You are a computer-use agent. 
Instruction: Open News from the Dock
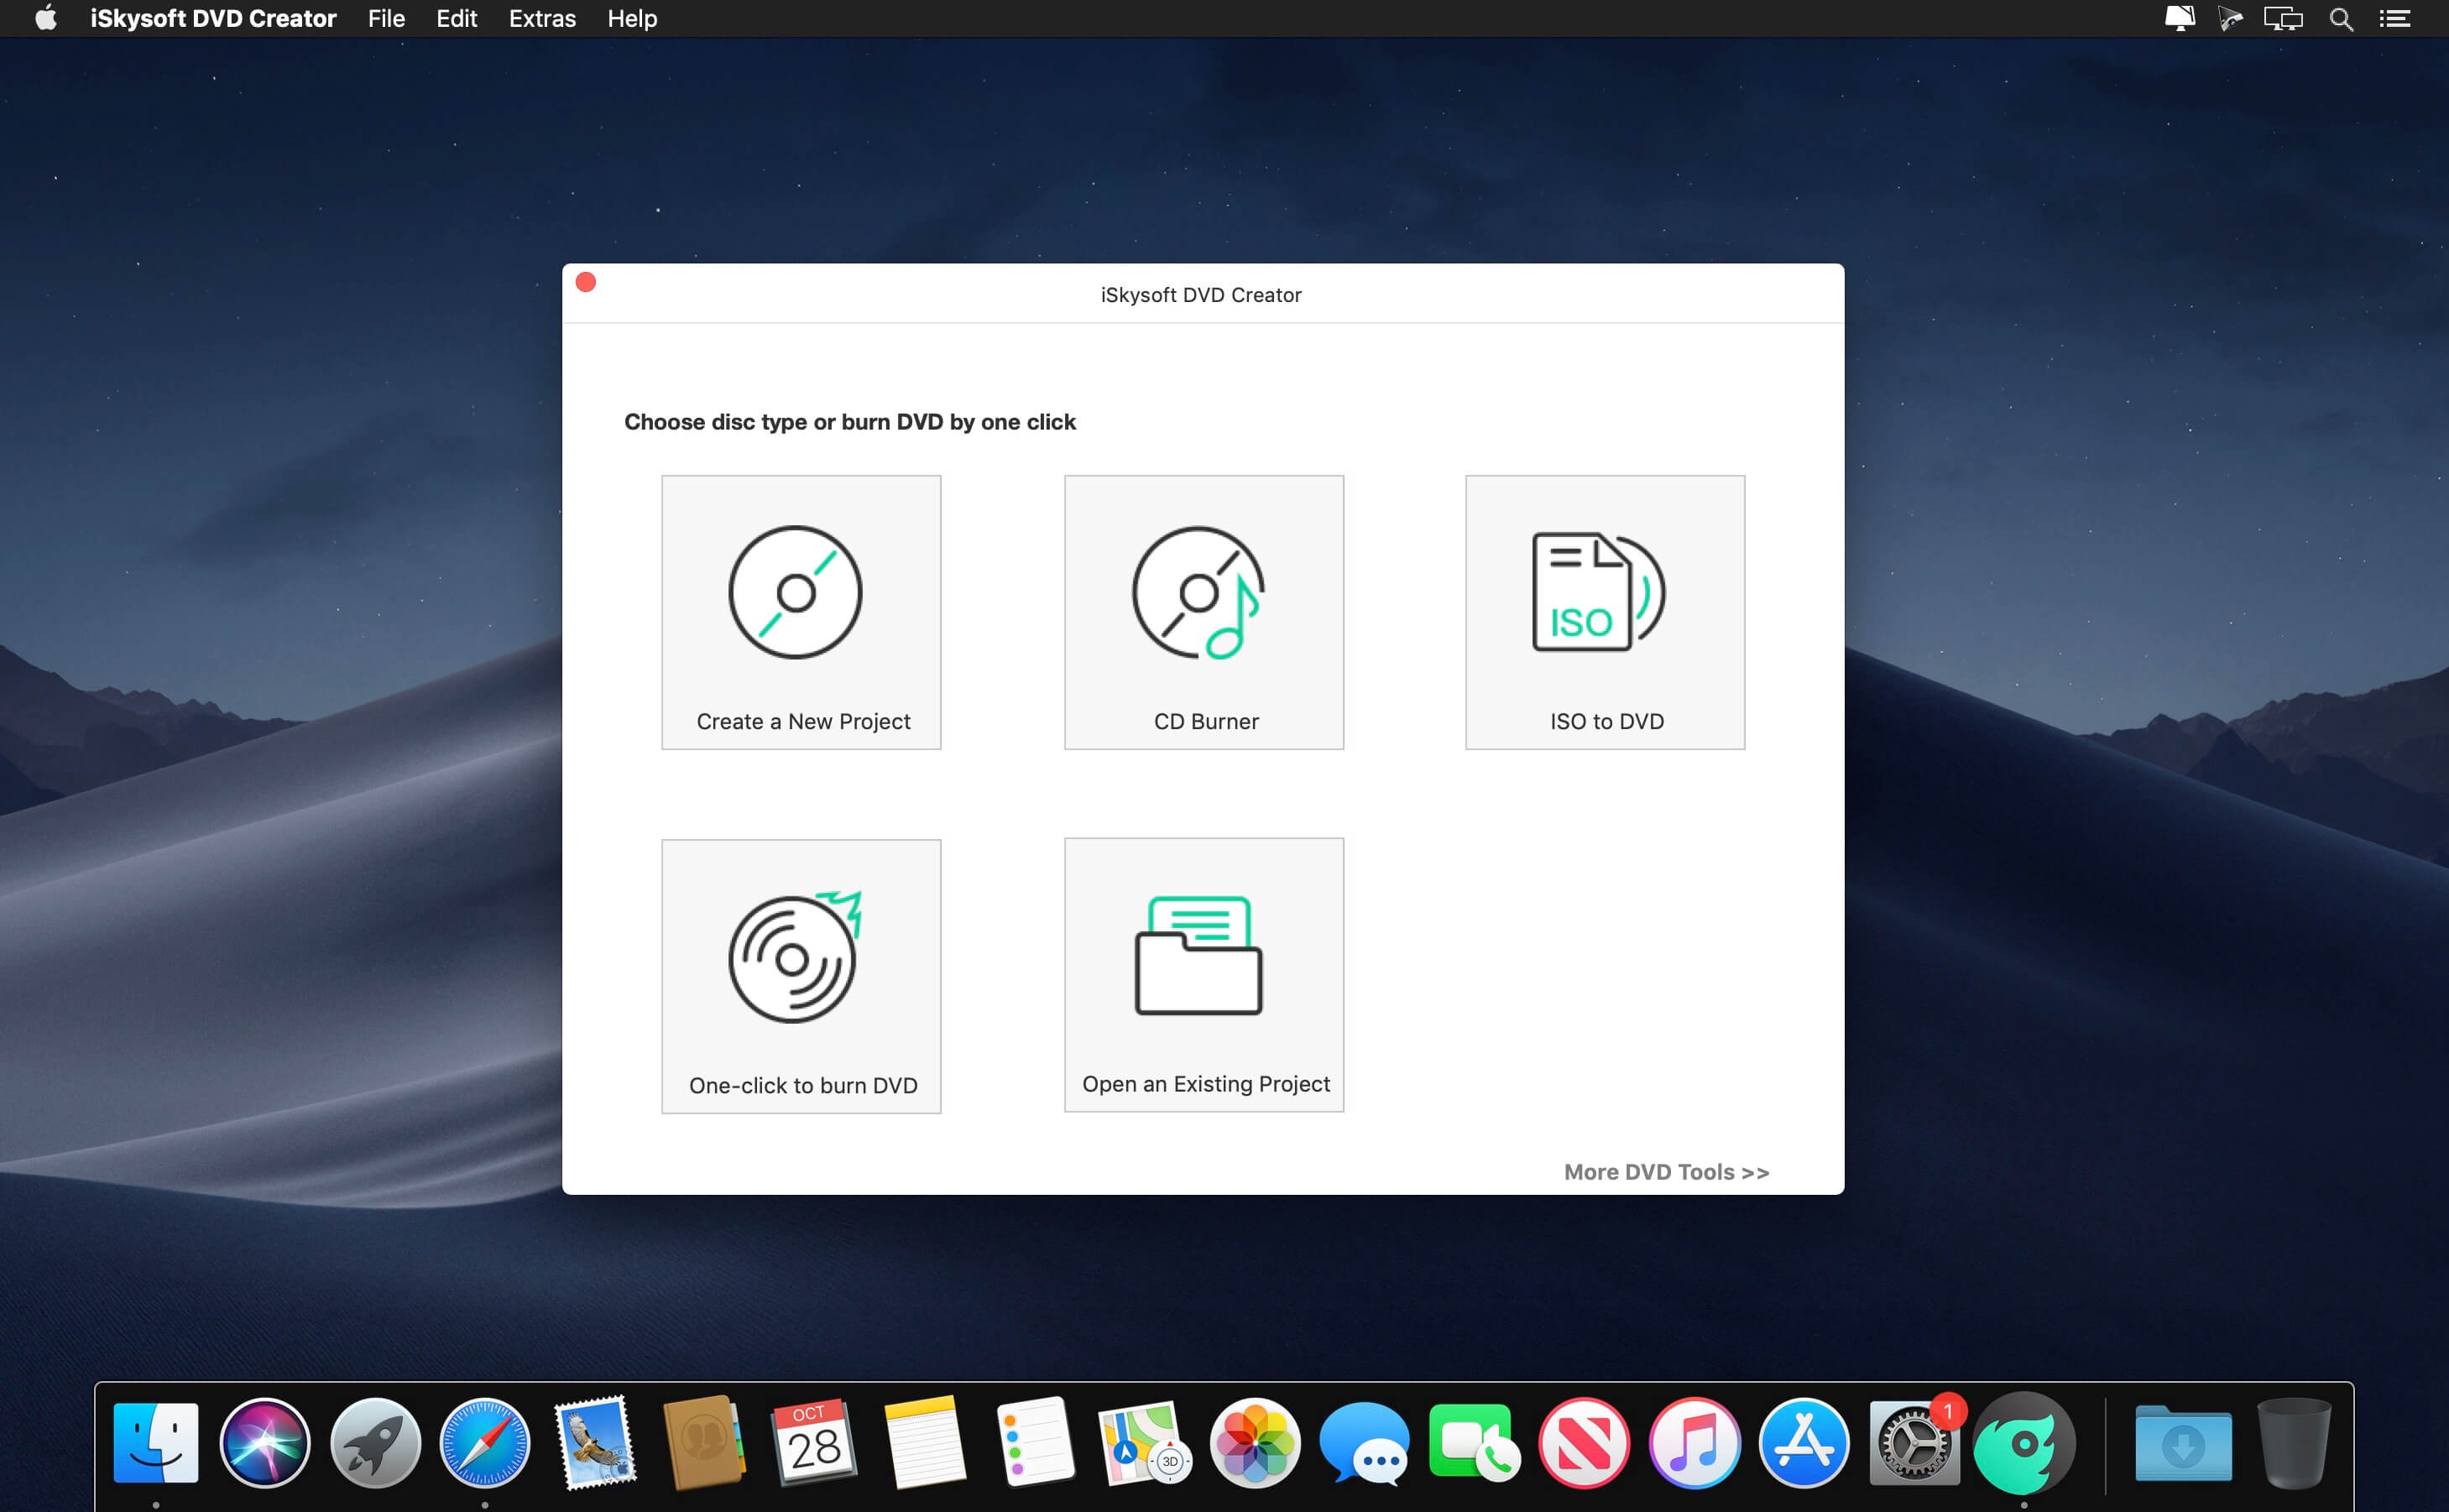pyautogui.click(x=1584, y=1442)
